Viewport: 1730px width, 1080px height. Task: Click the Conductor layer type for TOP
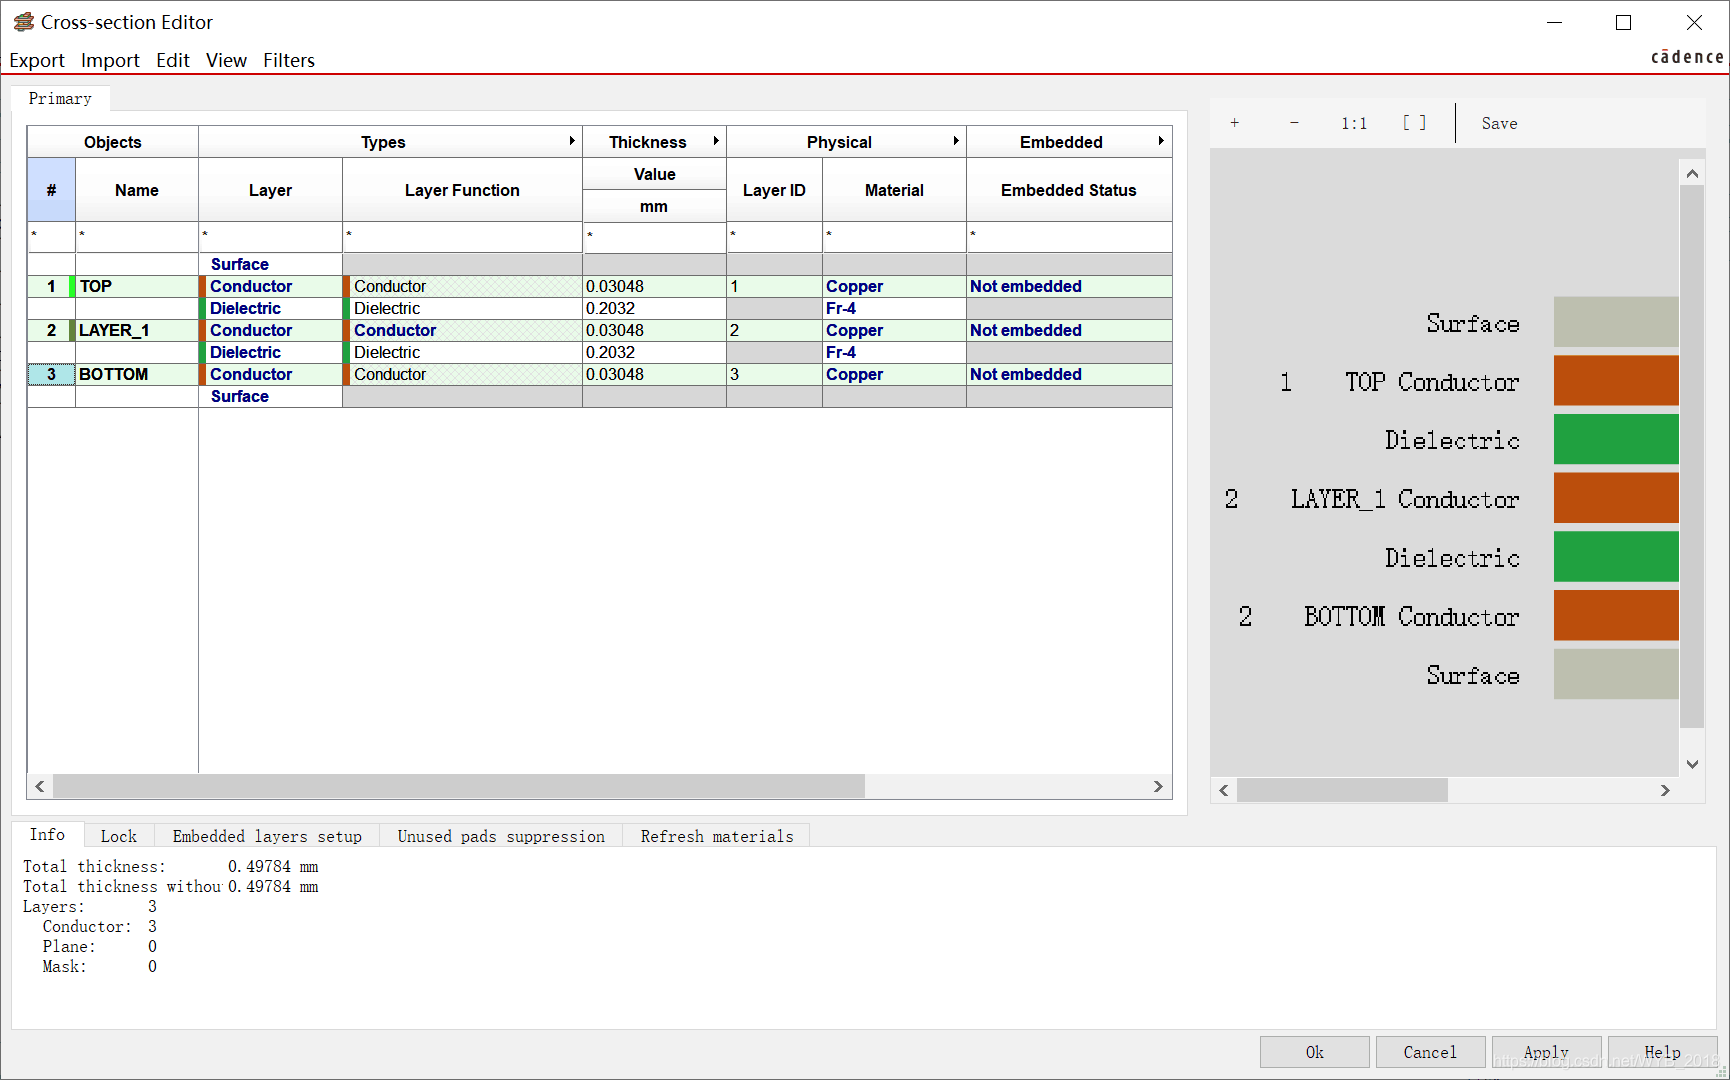270,286
